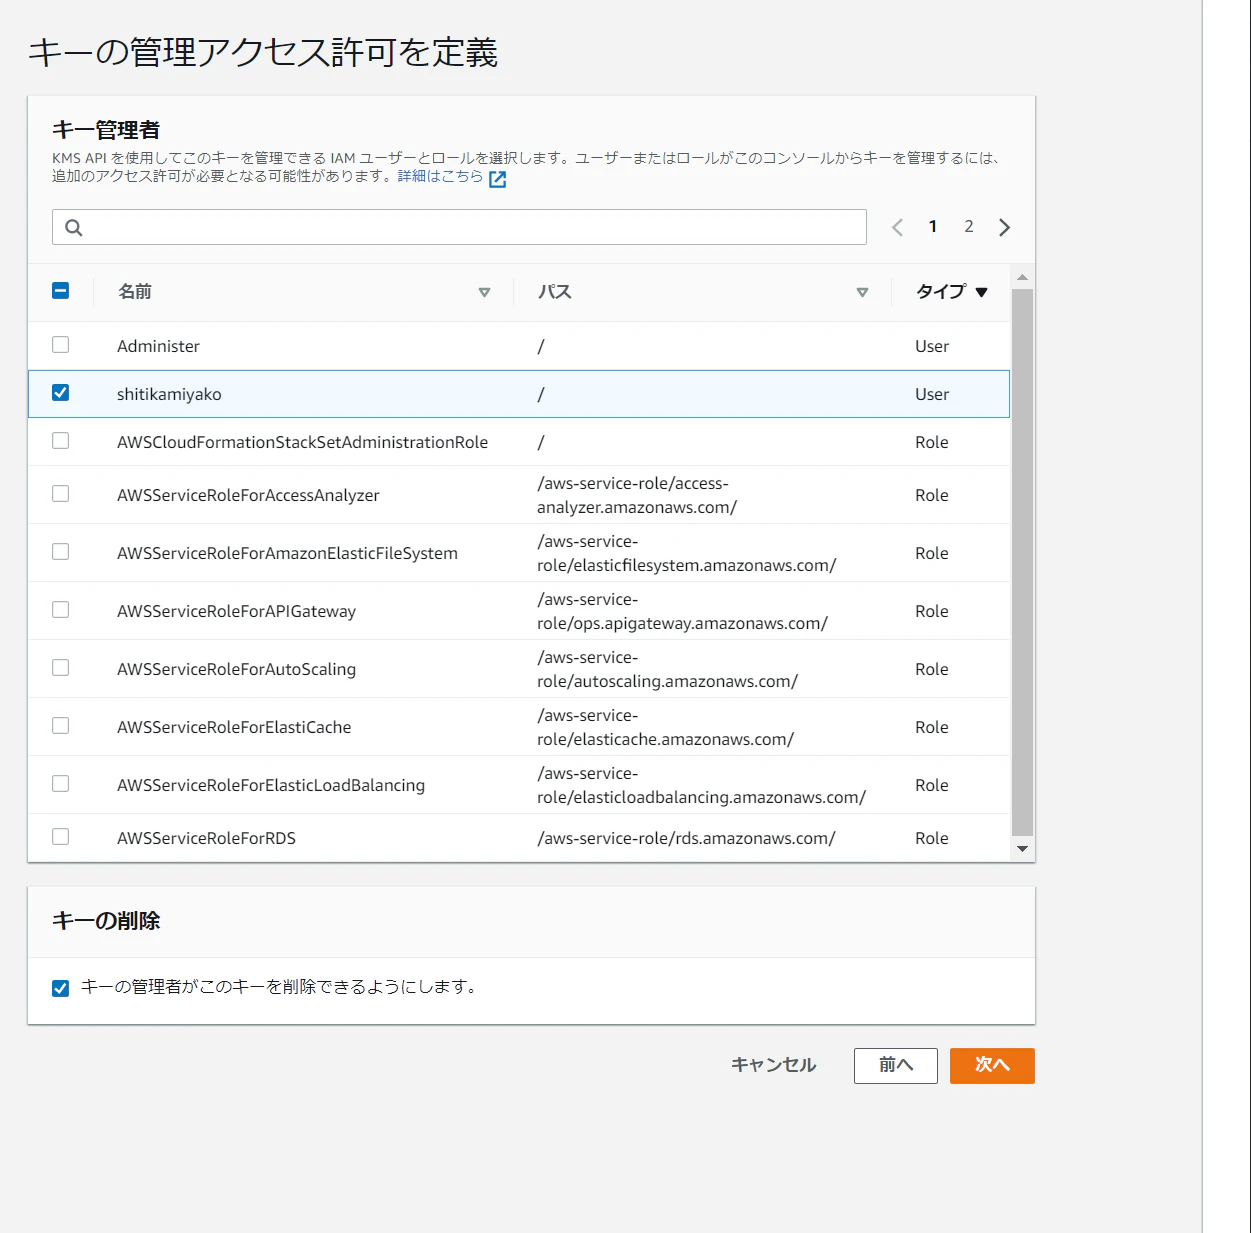Check the AWSServiceRoleForAPIGateway checkbox

coord(61,610)
